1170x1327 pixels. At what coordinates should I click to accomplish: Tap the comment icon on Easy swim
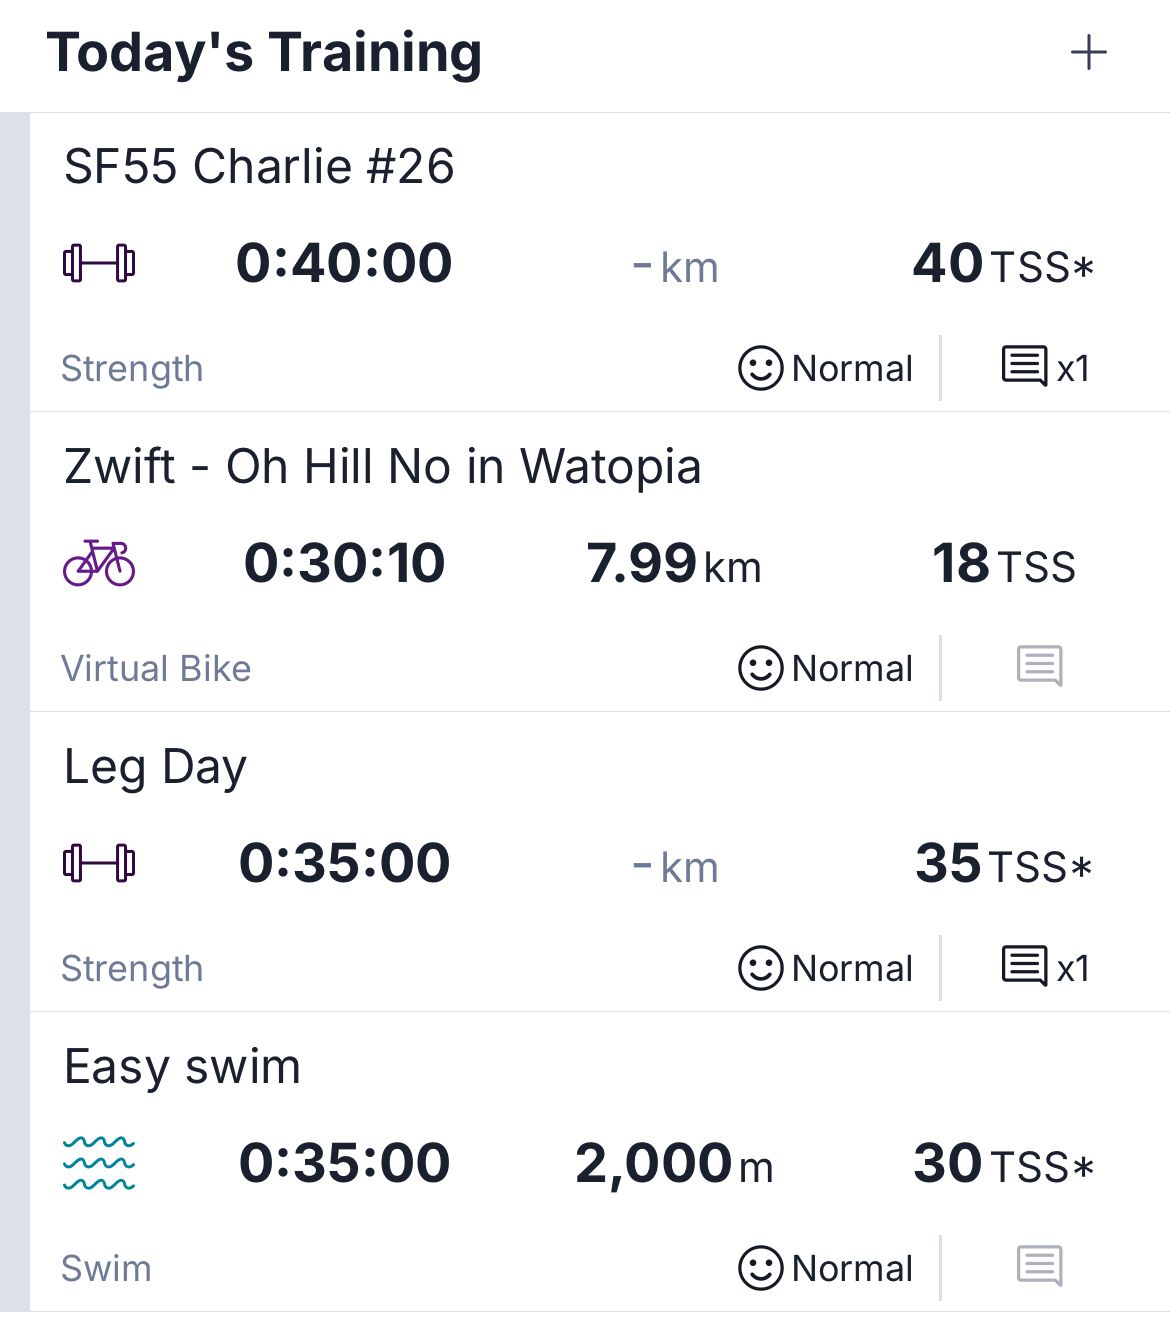(1039, 1266)
